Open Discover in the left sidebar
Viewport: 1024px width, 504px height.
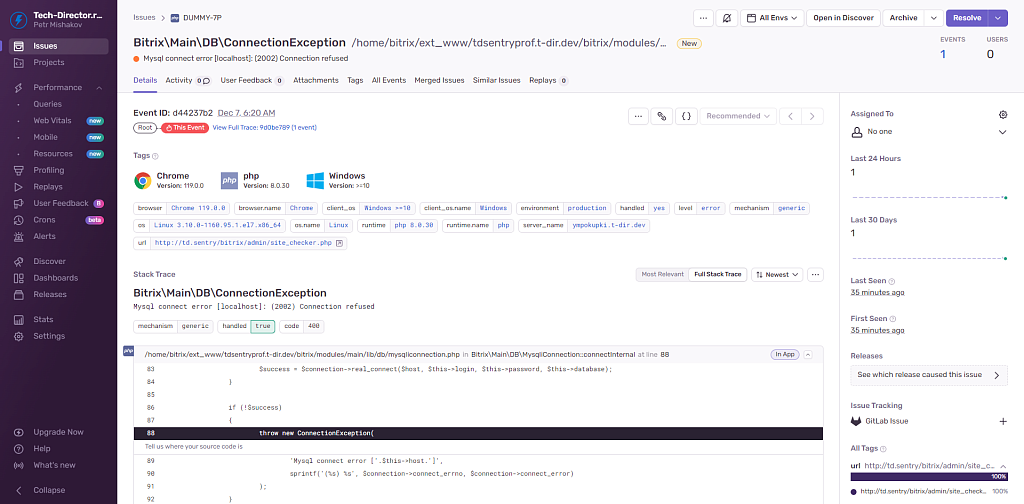pos(49,262)
